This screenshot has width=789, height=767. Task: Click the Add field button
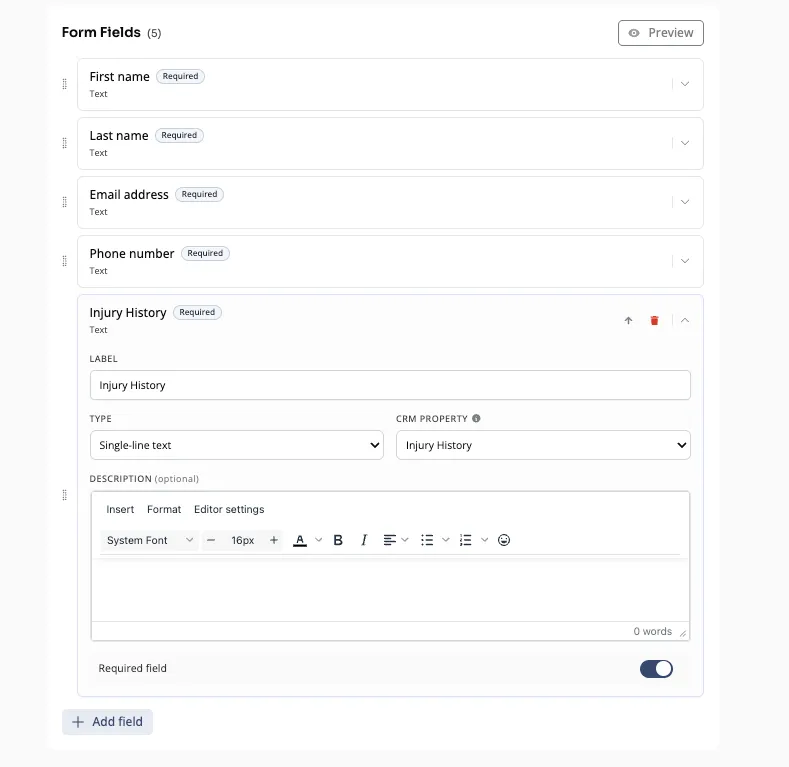pyautogui.click(x=107, y=722)
